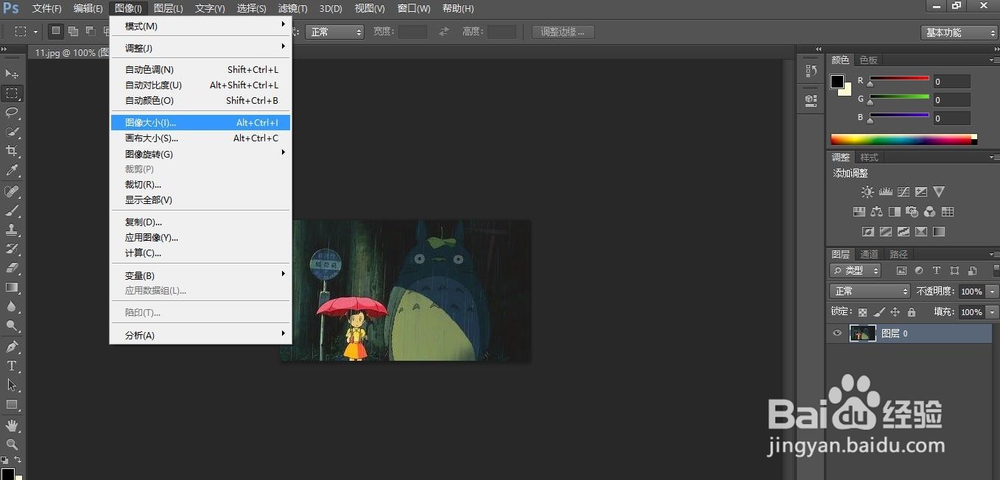Add a Curves adjustment icon
1000x480 pixels.
point(903,191)
